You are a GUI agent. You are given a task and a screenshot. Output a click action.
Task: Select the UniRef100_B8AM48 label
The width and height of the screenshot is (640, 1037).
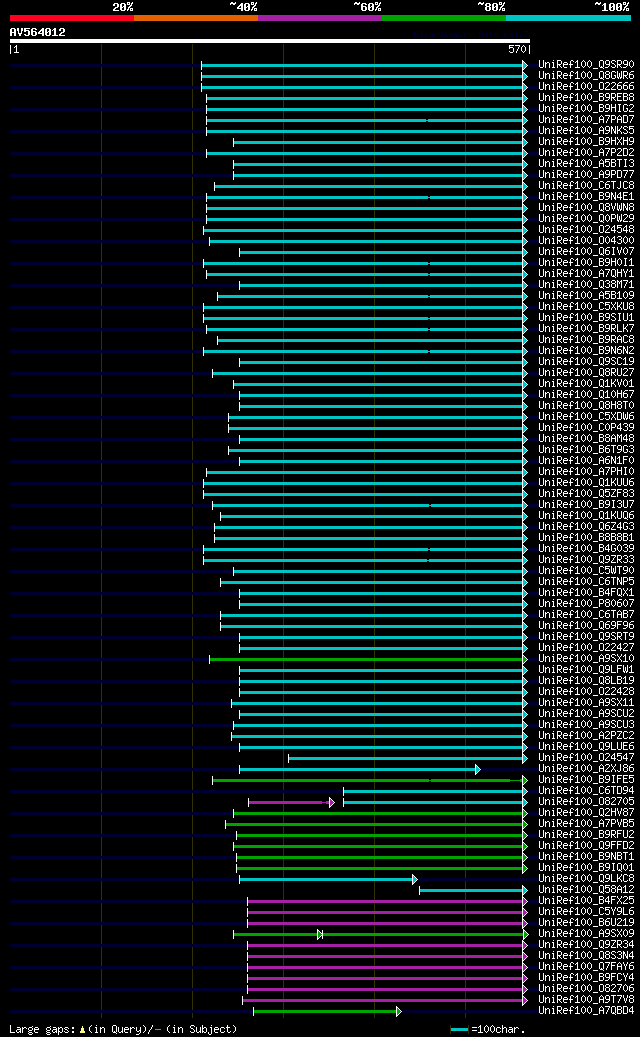click(x=586, y=438)
